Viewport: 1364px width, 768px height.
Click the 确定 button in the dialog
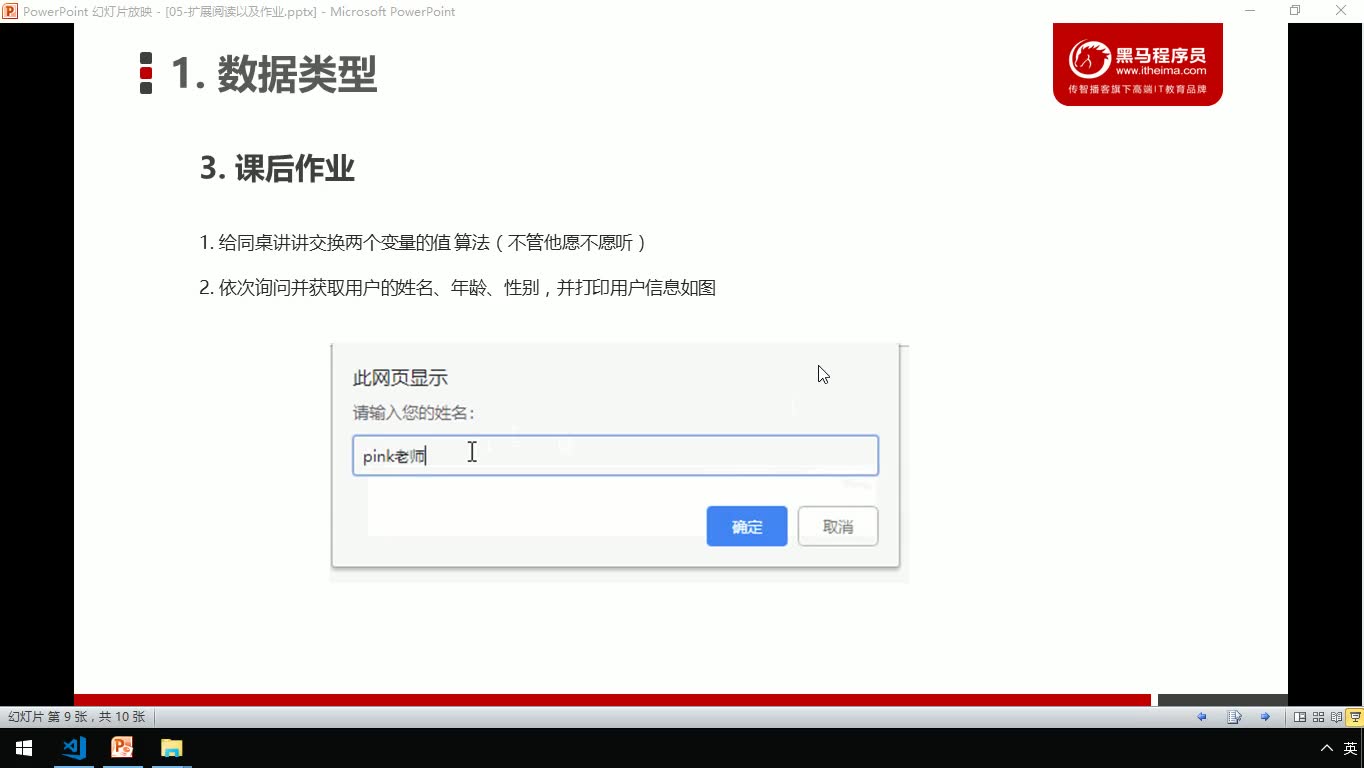747,527
